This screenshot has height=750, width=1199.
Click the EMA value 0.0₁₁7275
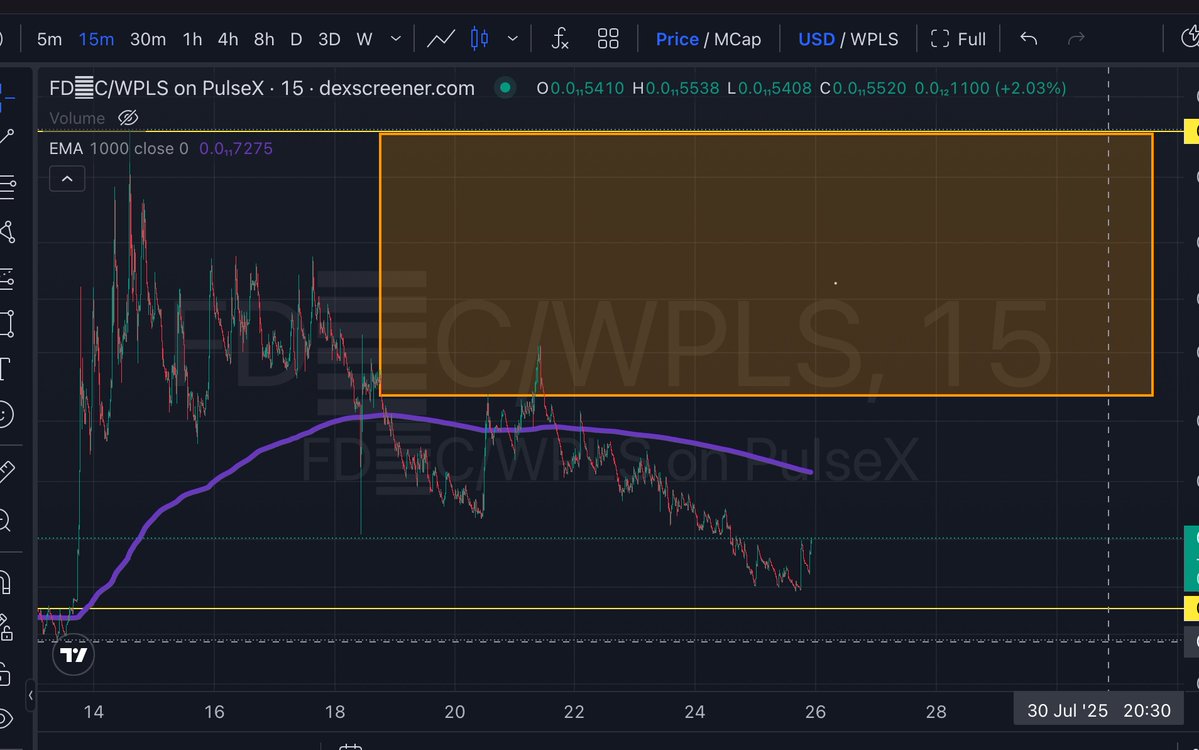tap(236, 148)
